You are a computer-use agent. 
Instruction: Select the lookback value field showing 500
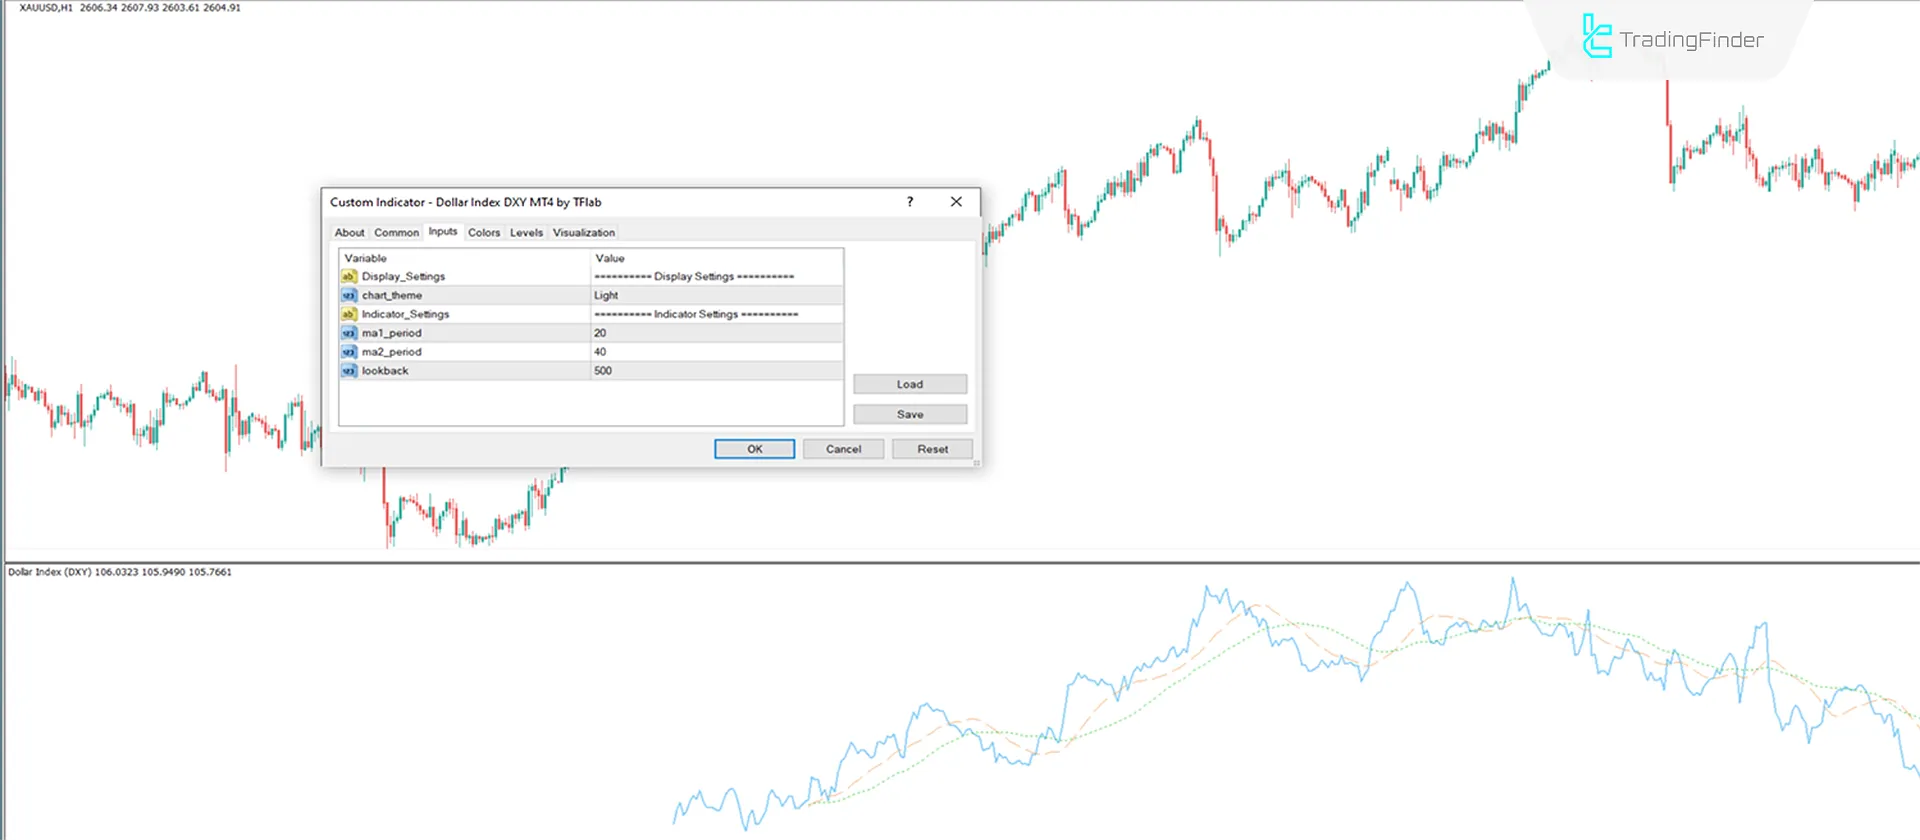pos(716,371)
